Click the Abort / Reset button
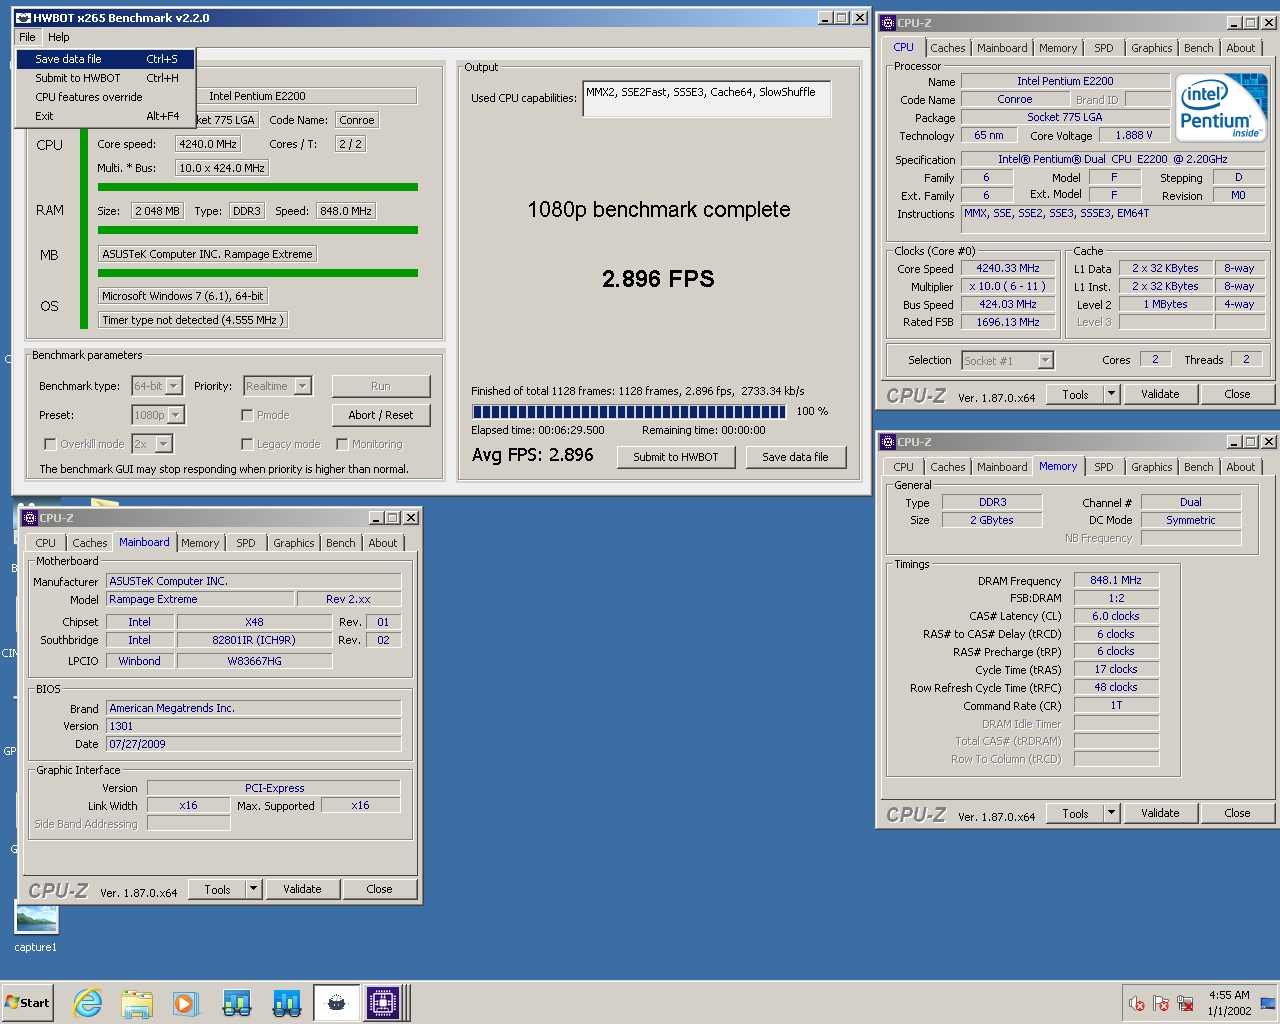Screen dimensions: 1280x1024 point(380,415)
